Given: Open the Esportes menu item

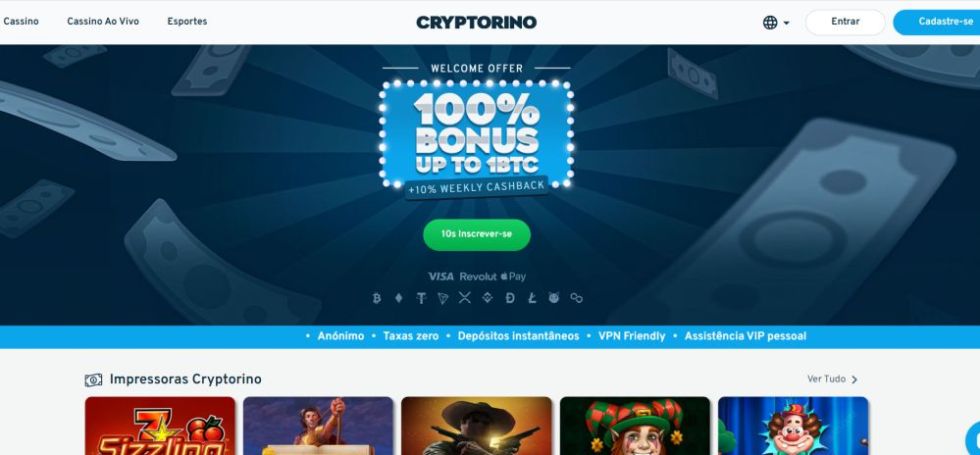Looking at the screenshot, I should (x=187, y=21).
